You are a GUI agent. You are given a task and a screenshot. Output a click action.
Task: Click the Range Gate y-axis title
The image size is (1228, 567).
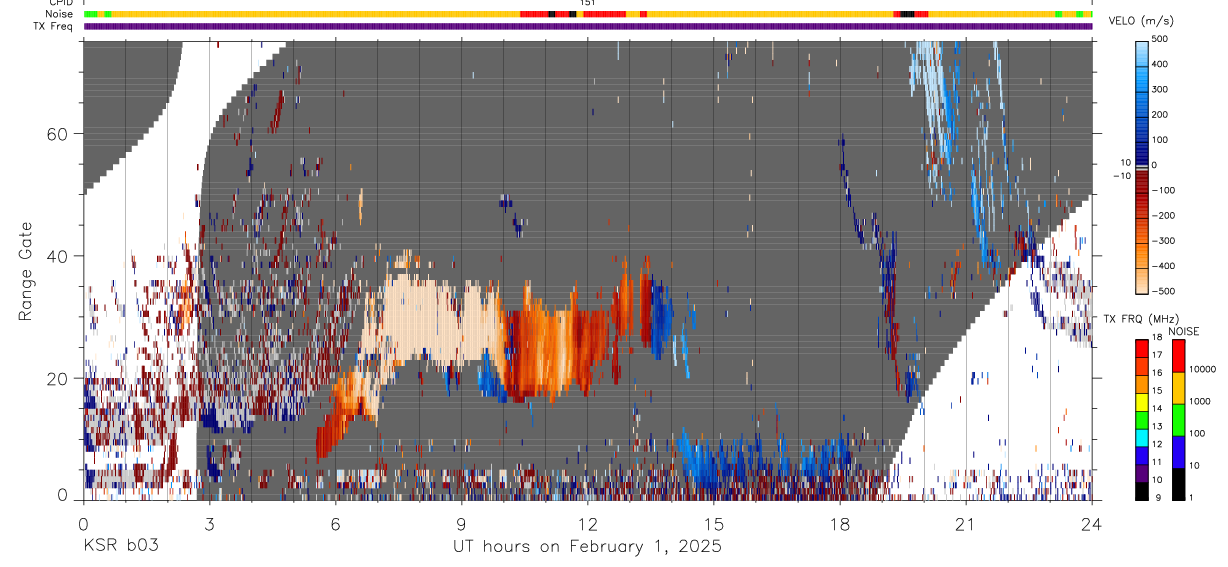point(25,271)
